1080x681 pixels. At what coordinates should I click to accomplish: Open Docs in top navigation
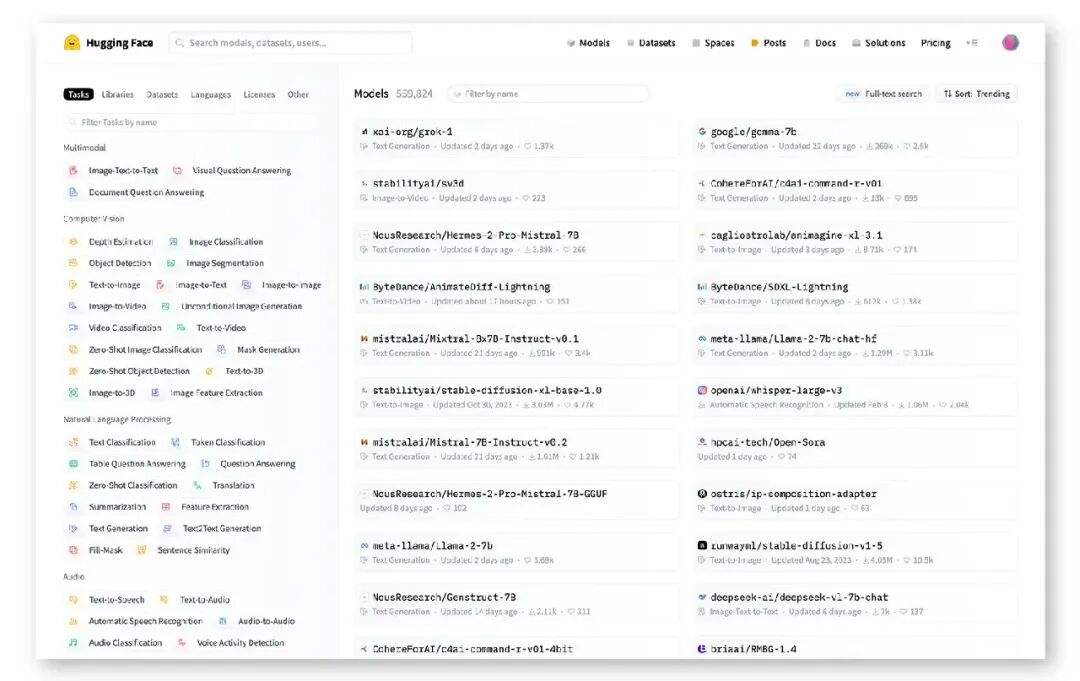819,43
